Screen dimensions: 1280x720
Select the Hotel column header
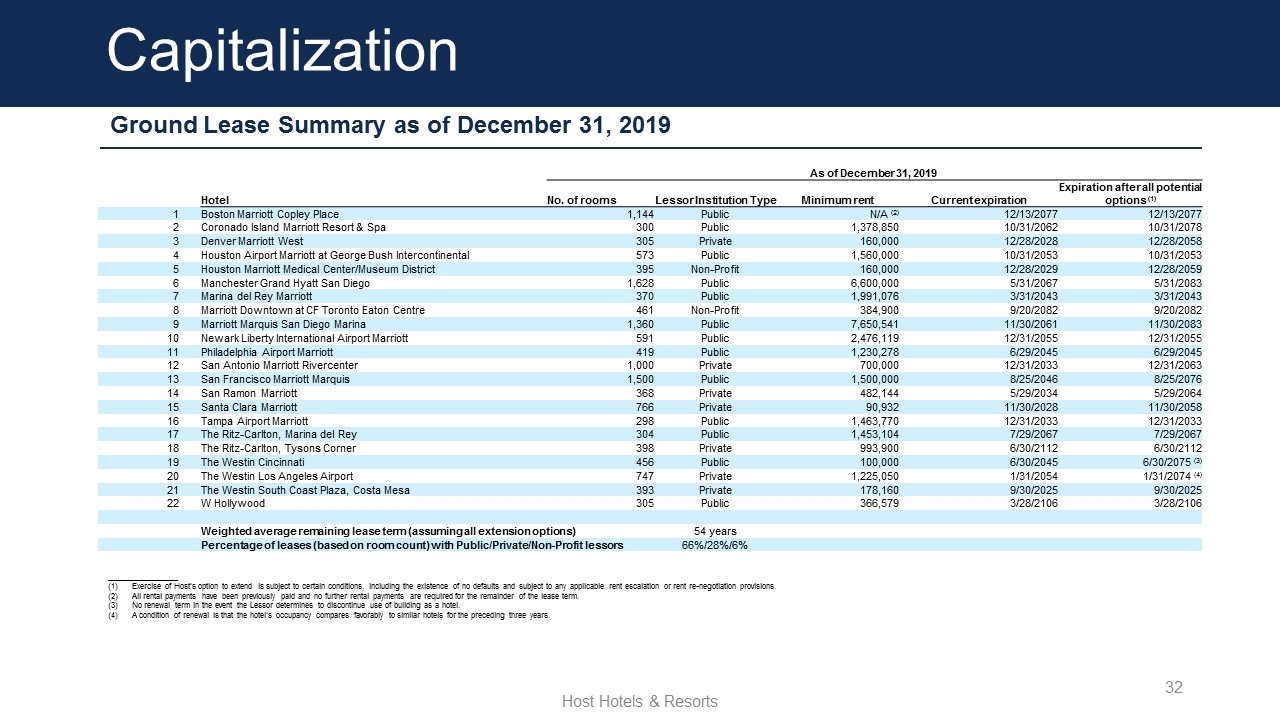215,201
